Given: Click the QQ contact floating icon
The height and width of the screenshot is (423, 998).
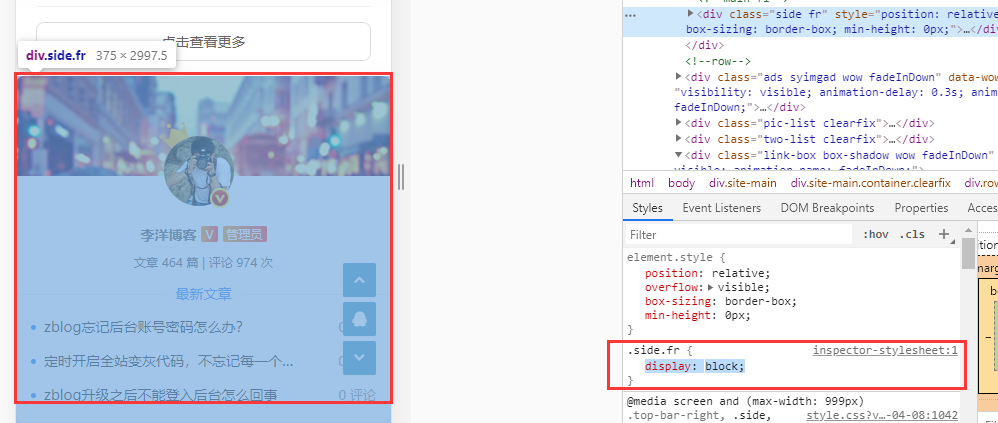Looking at the screenshot, I should [359, 319].
